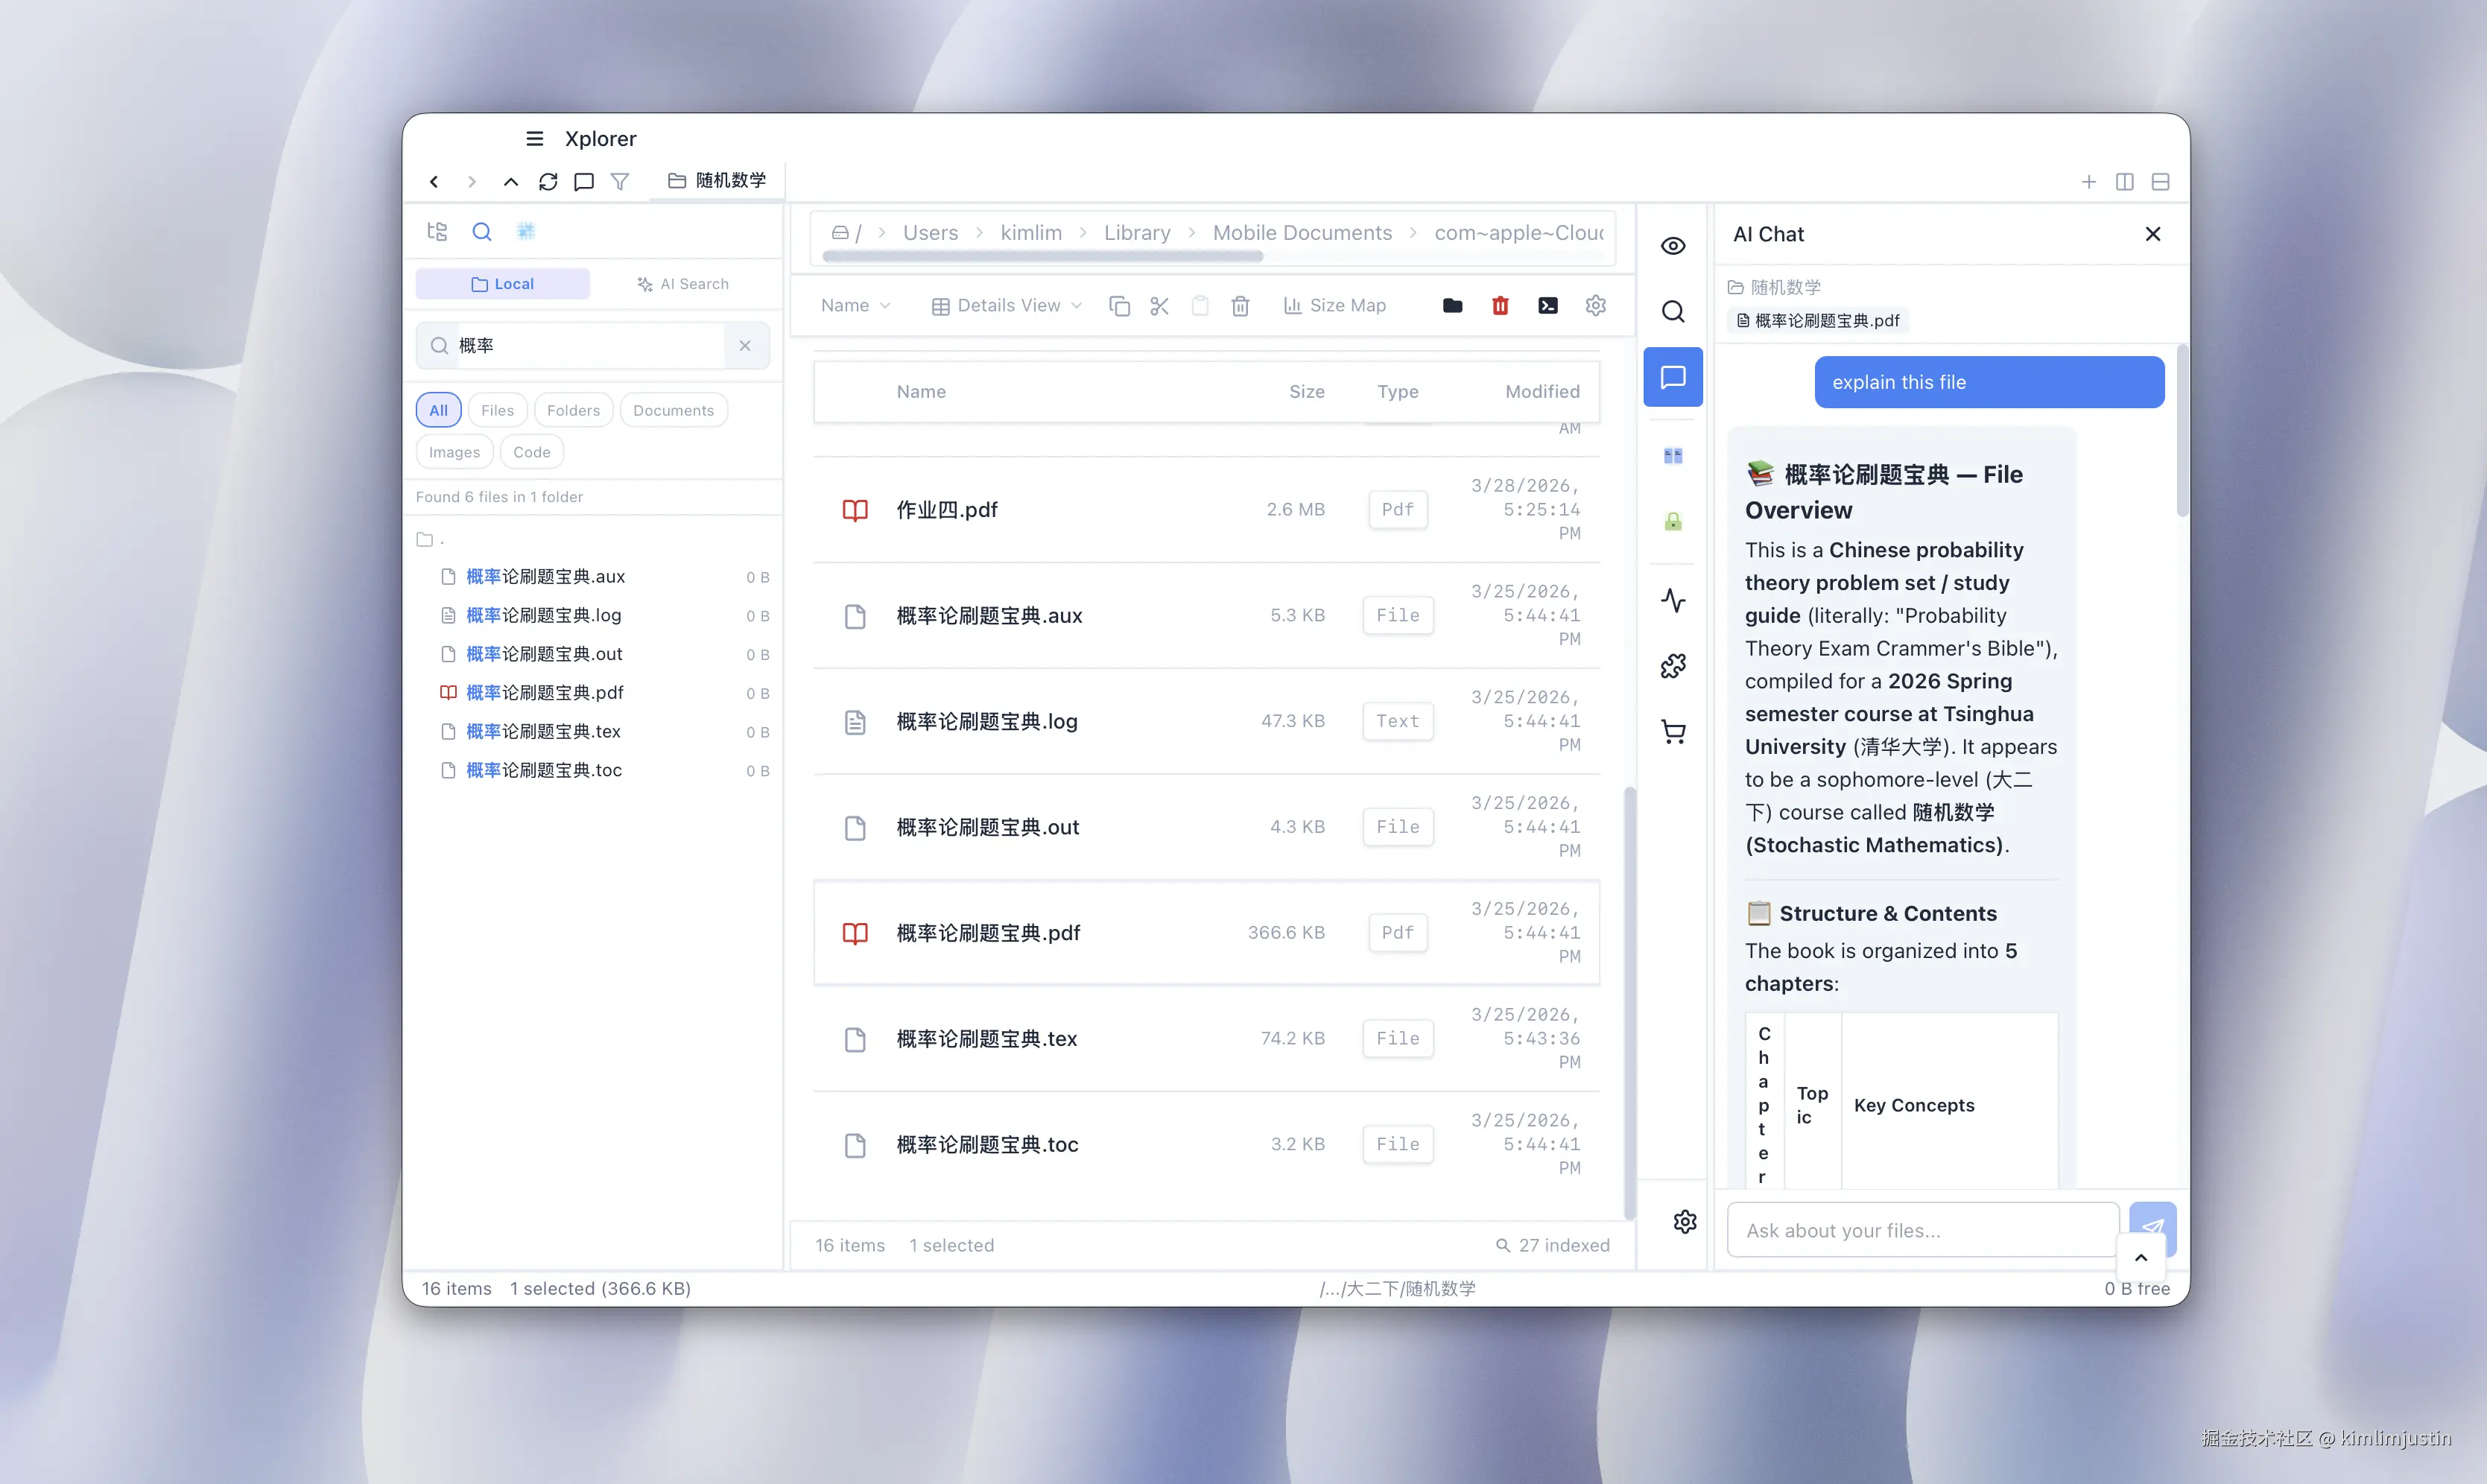Open the puzzle-piece extensions icon in sidebar

[x=1673, y=666]
